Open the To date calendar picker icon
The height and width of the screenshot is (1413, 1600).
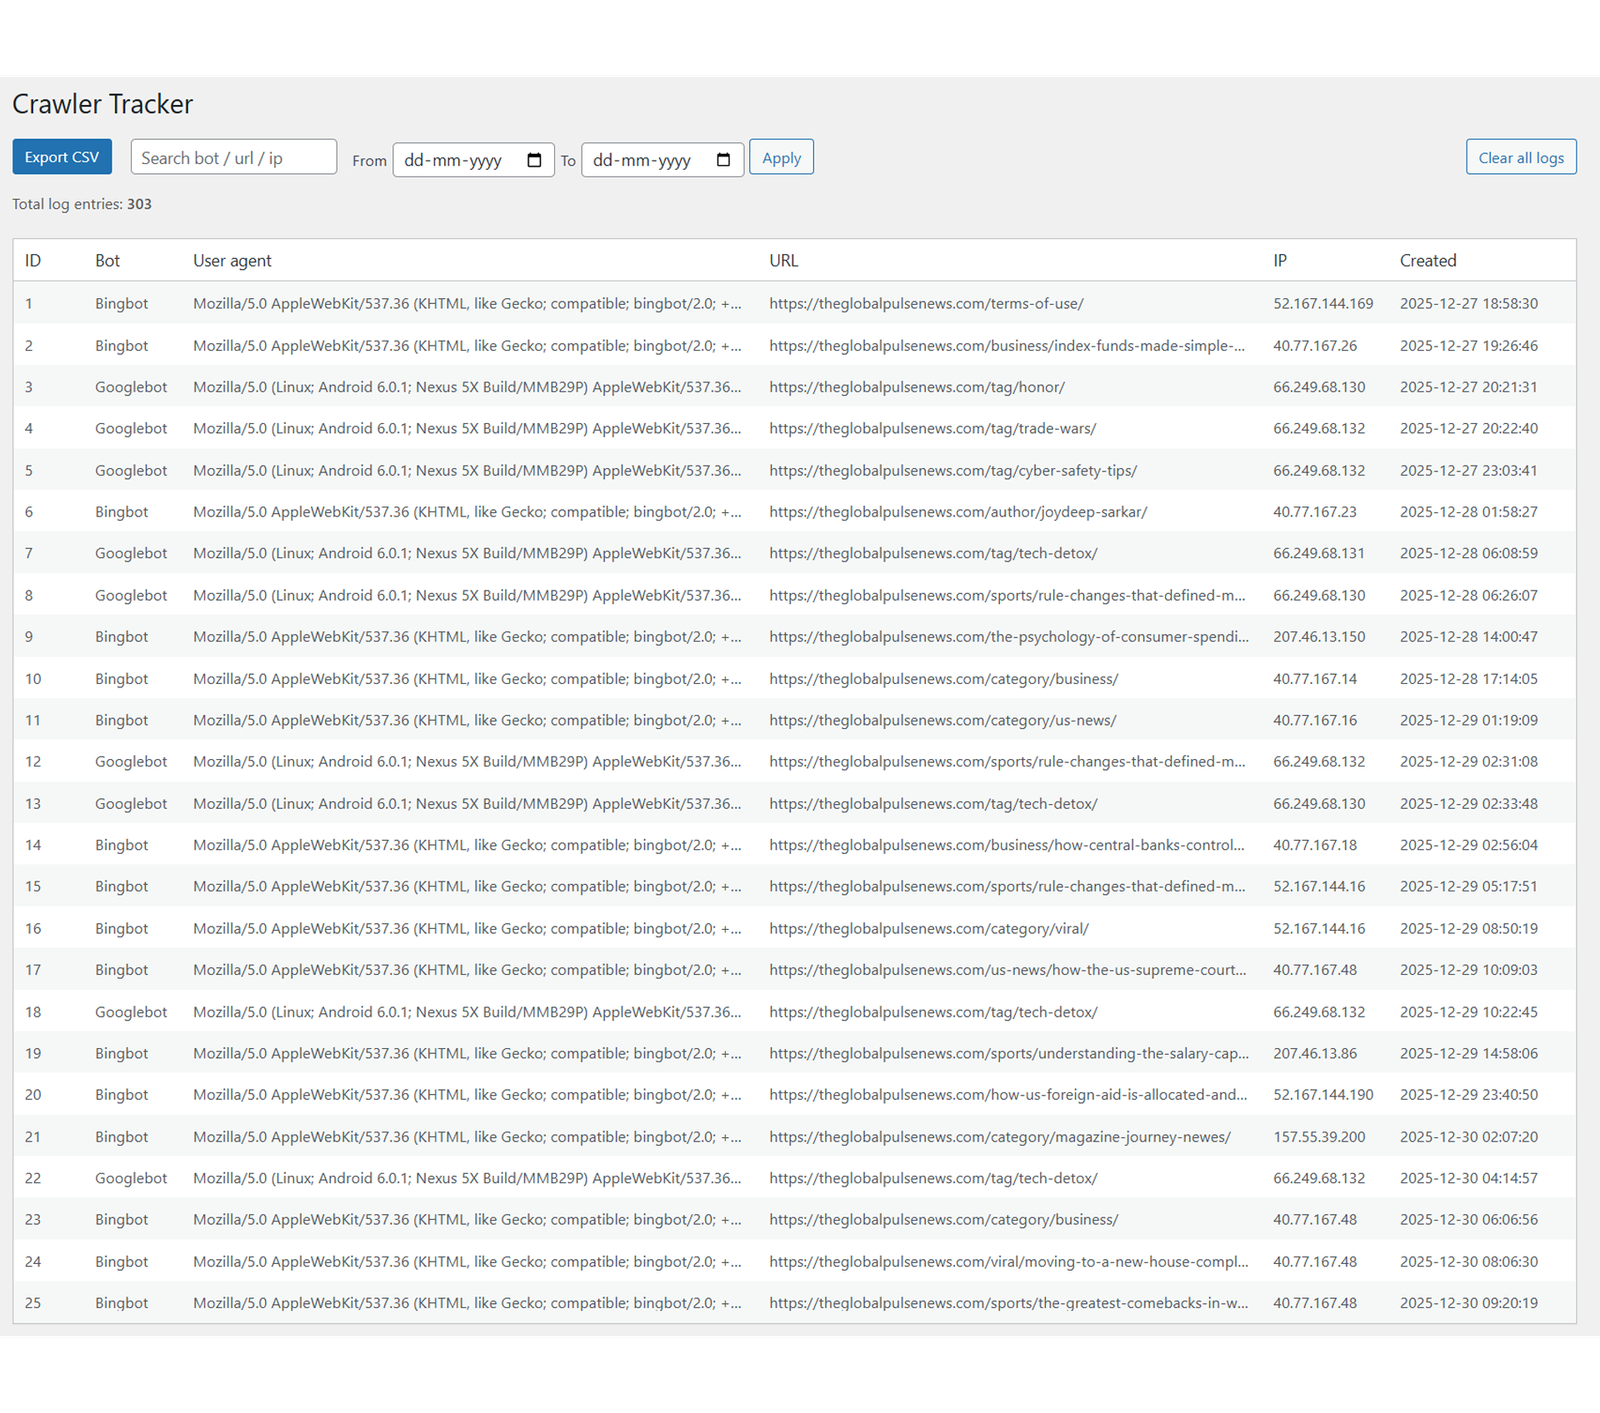723,160
